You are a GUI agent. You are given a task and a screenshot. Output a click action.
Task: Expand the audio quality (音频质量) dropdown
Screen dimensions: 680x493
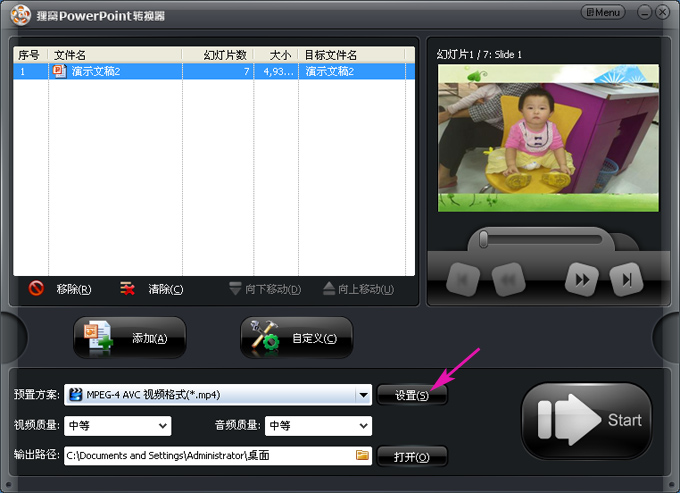coord(363,426)
